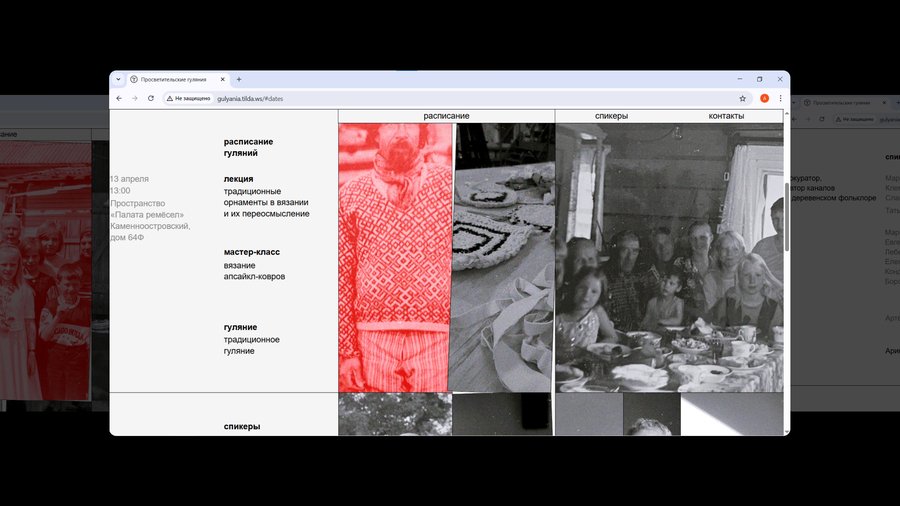The width and height of the screenshot is (900, 506).
Task: Click the 13 апреля date text
Action: pos(129,179)
